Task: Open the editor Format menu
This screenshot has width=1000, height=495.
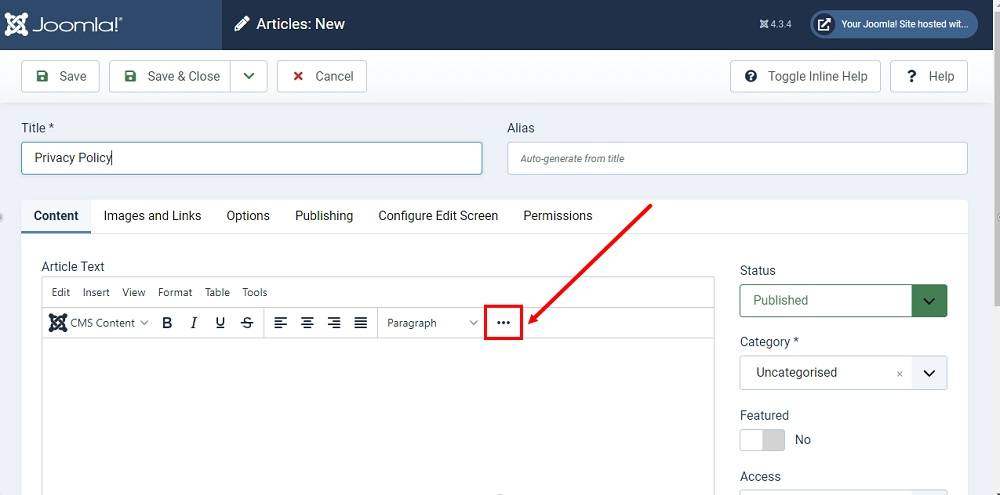Action: coord(175,292)
